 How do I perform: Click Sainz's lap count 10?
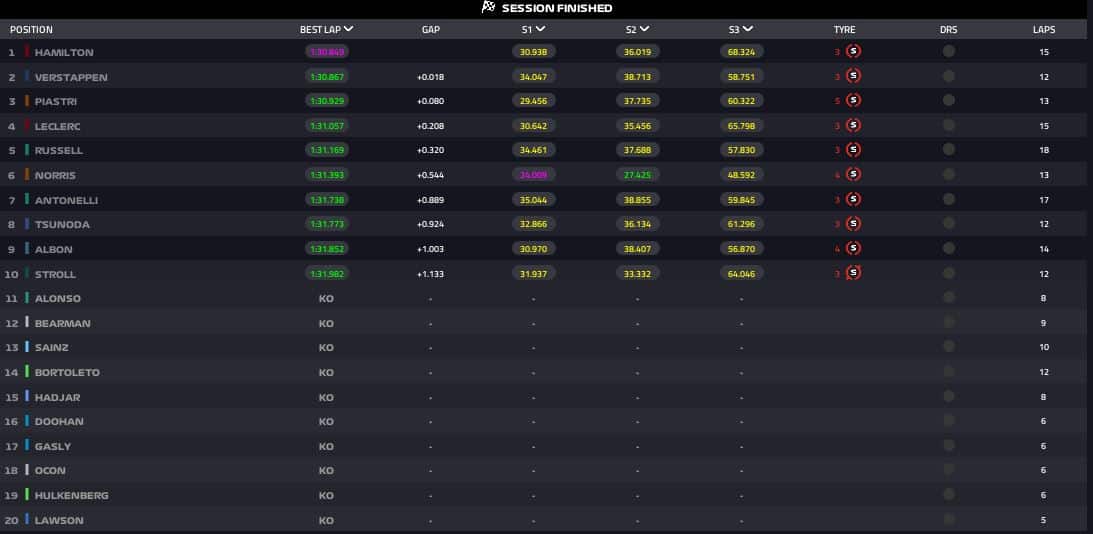pos(1044,347)
